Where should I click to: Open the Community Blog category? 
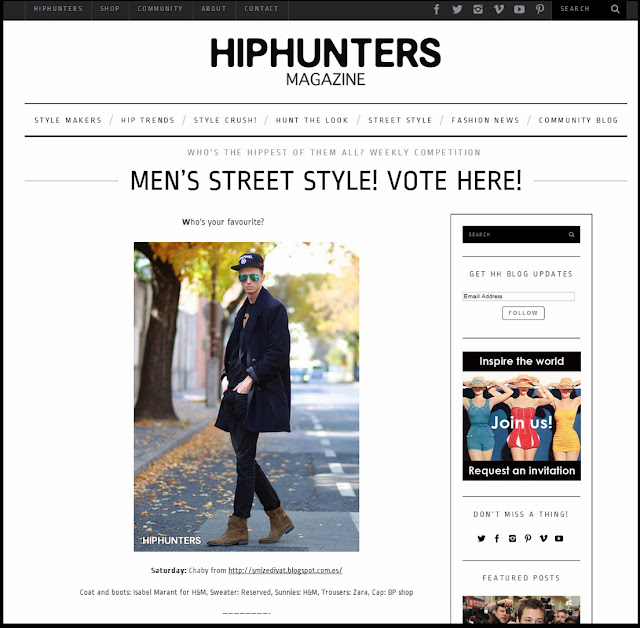[578, 120]
